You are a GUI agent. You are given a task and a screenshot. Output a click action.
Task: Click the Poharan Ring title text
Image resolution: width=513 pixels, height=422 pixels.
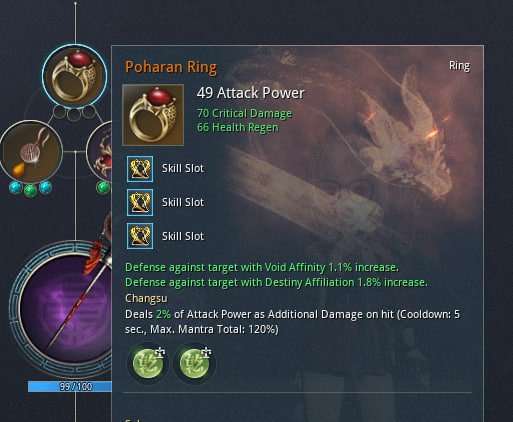[171, 67]
